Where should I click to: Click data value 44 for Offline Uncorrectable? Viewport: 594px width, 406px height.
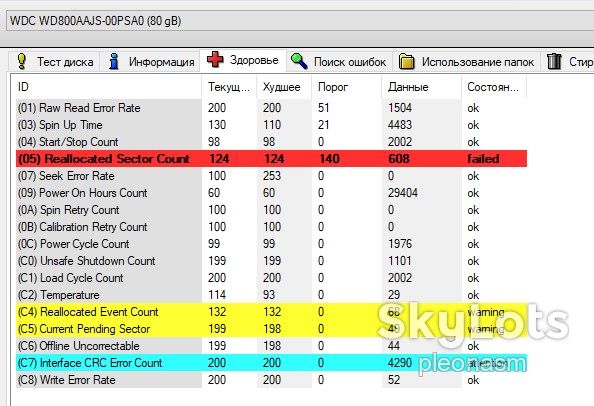point(394,346)
